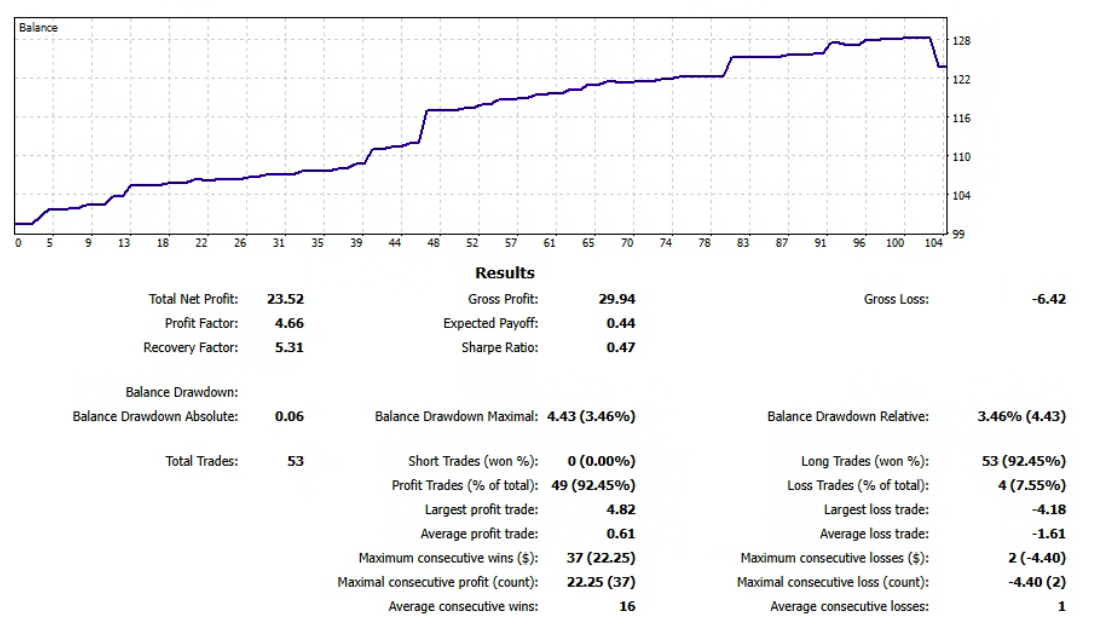This screenshot has height=631, width=1102.
Task: Select the Sharpe Ratio value 0.47
Action: (x=620, y=348)
